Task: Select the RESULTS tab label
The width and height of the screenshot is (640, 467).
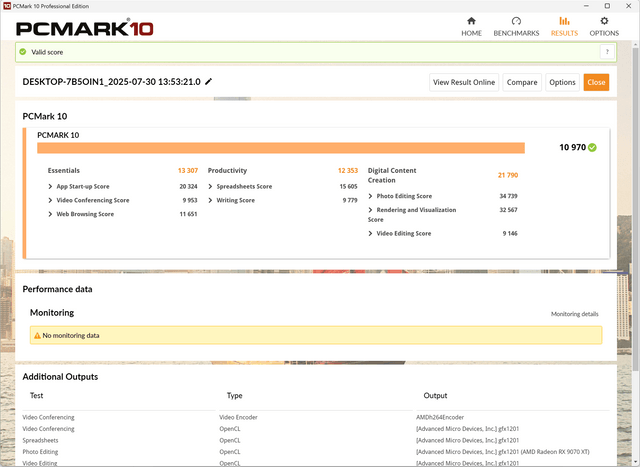Action: tap(564, 33)
